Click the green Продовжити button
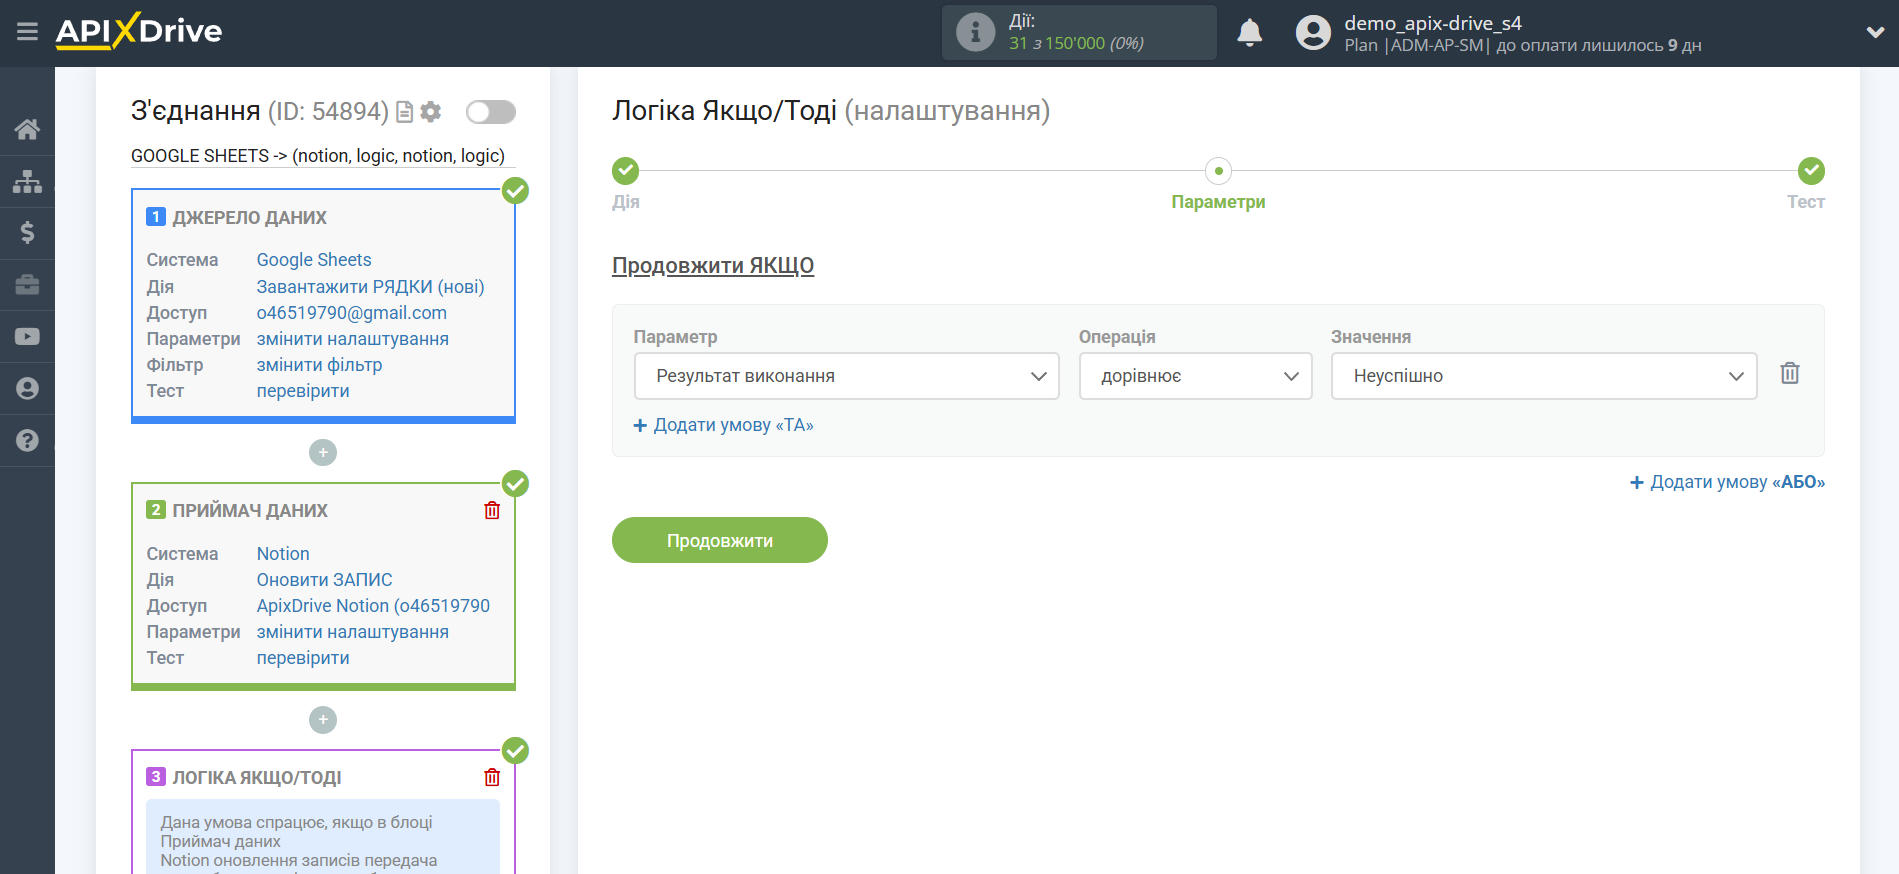 tap(720, 540)
